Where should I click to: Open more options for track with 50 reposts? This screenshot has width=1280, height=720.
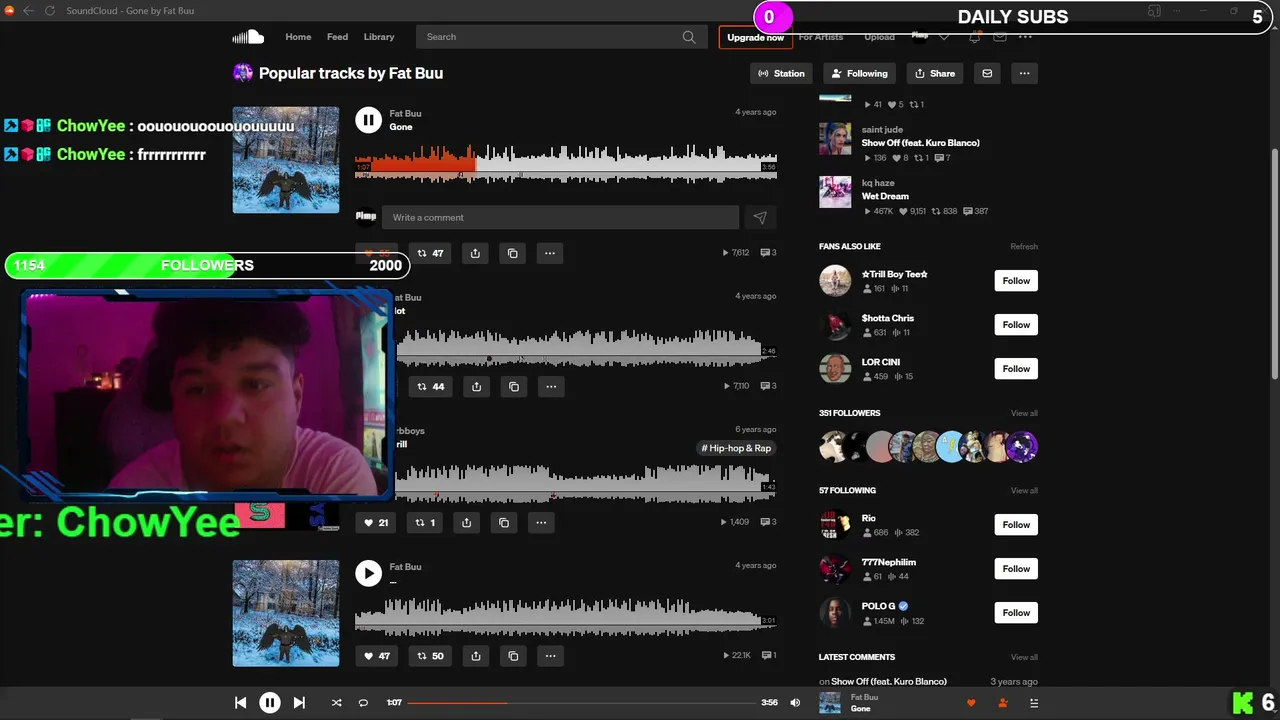pyautogui.click(x=550, y=656)
